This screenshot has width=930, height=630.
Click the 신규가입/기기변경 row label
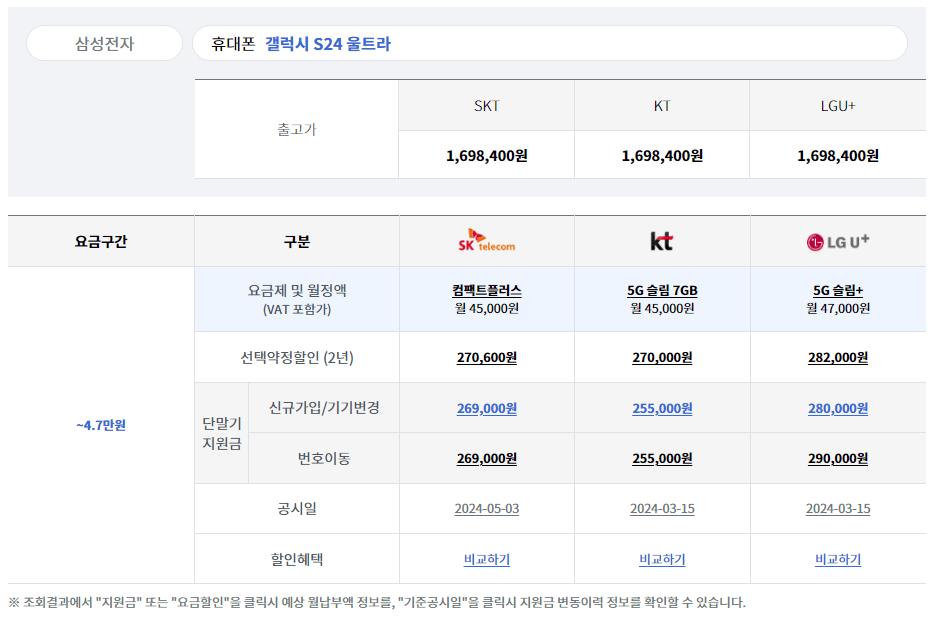[x=324, y=408]
